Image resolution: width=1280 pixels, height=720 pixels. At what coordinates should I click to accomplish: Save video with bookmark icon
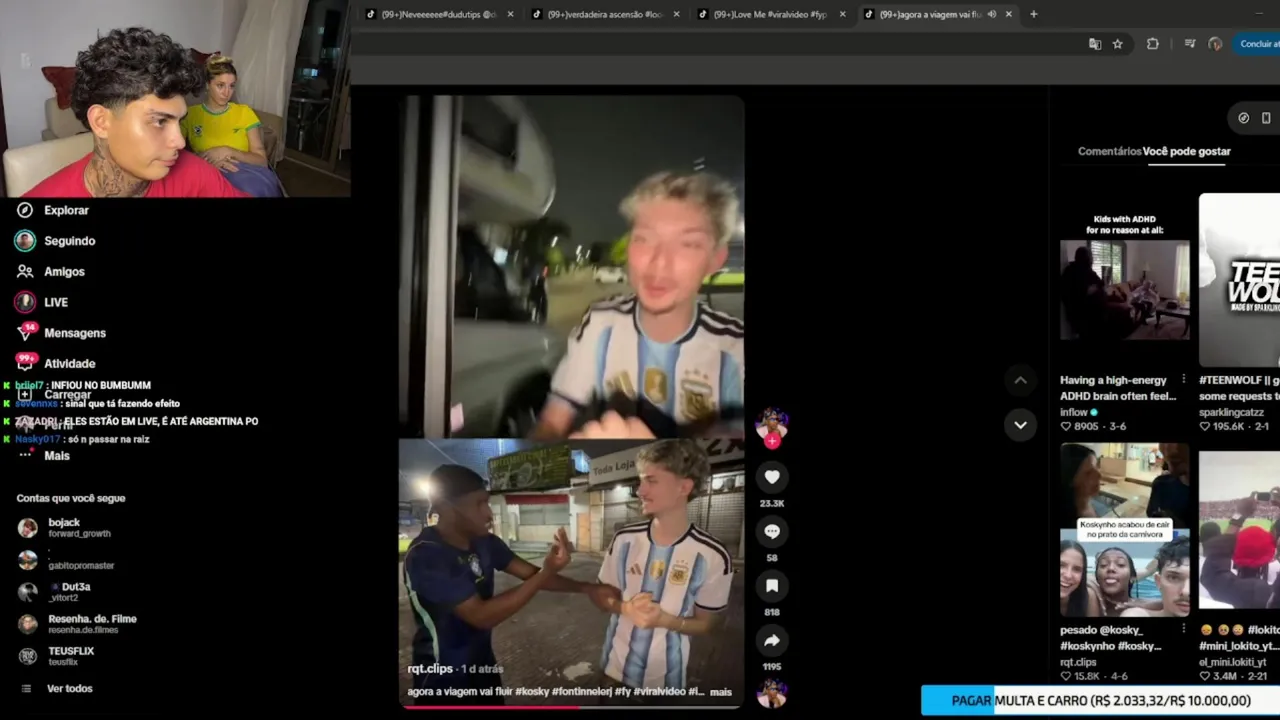[772, 585]
